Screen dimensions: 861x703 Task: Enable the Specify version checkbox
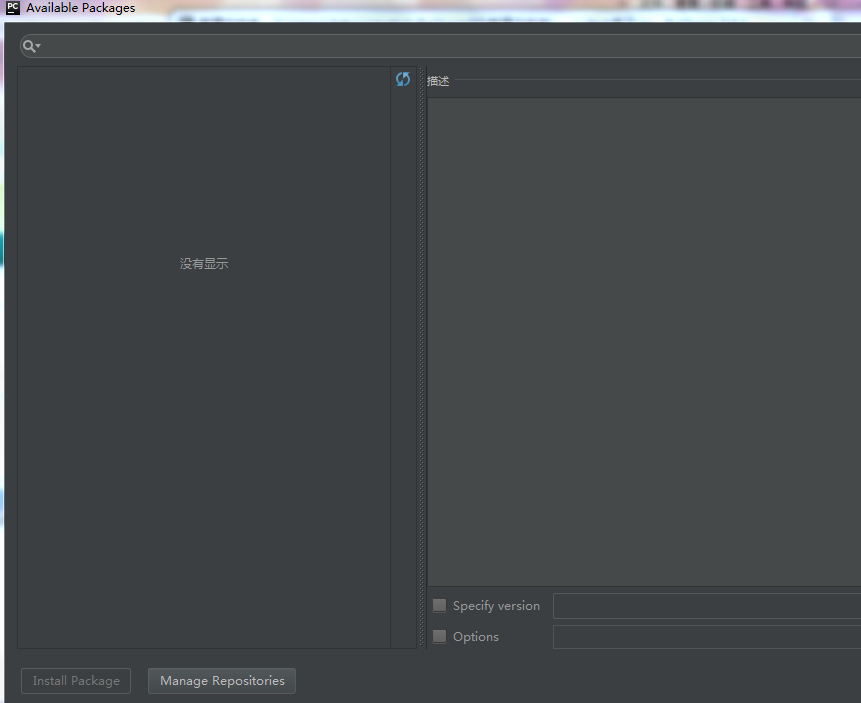coord(439,606)
